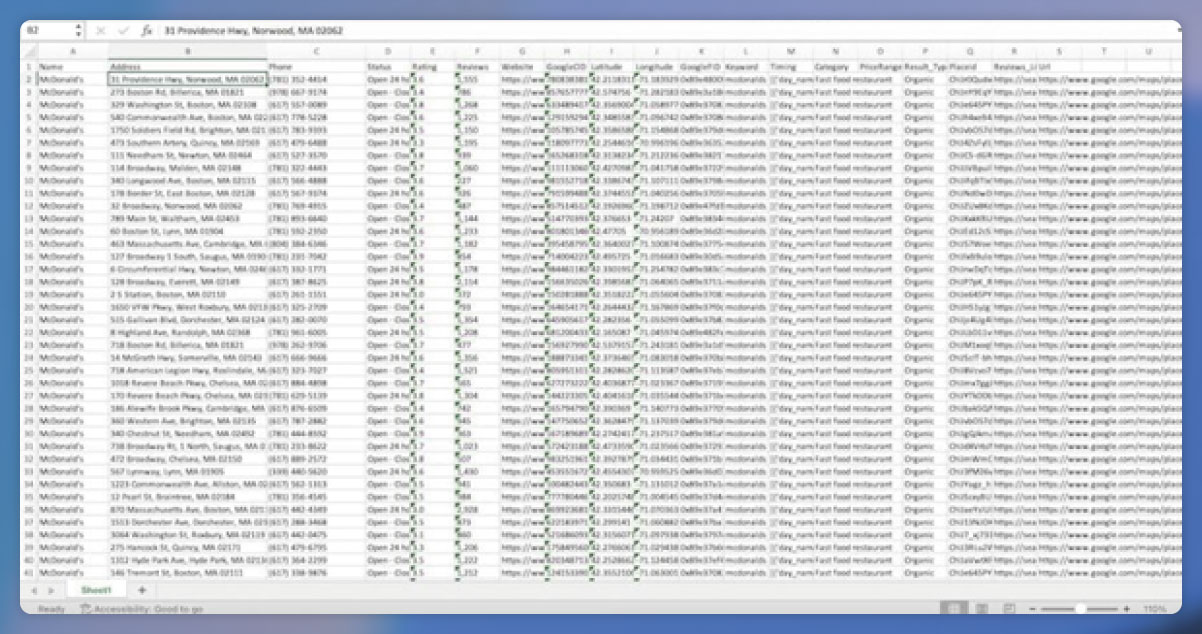1202x634 pixels.
Task: Click the Placeid header cell
Action: point(970,66)
